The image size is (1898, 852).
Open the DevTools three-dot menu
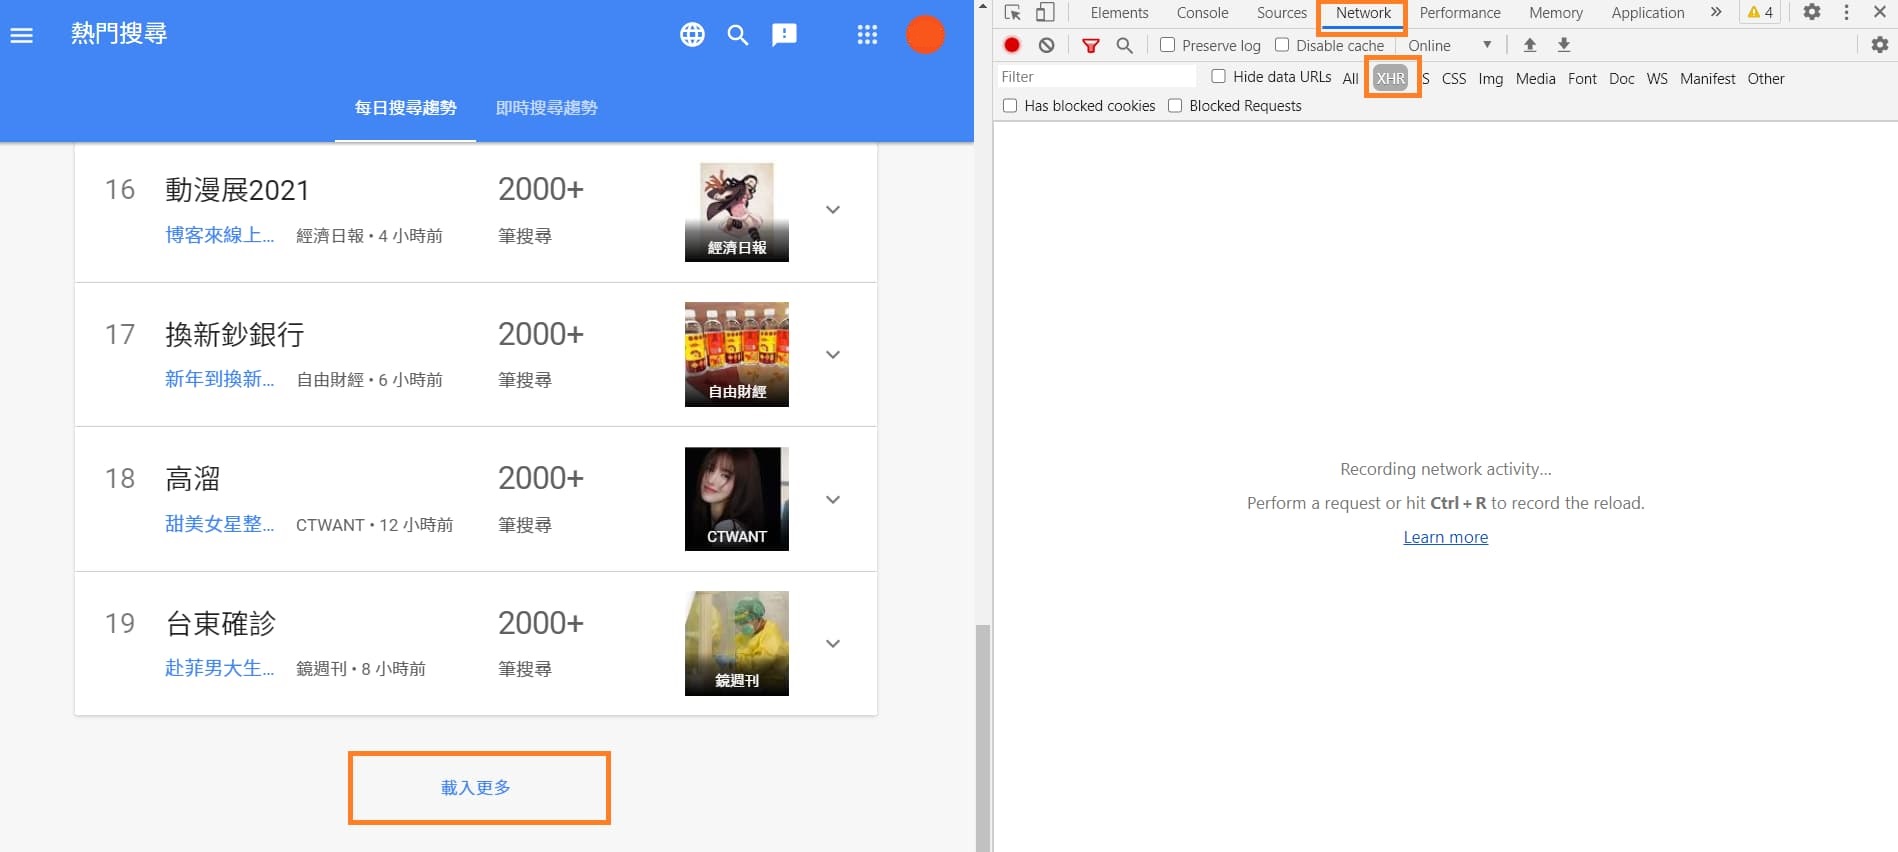[1847, 12]
